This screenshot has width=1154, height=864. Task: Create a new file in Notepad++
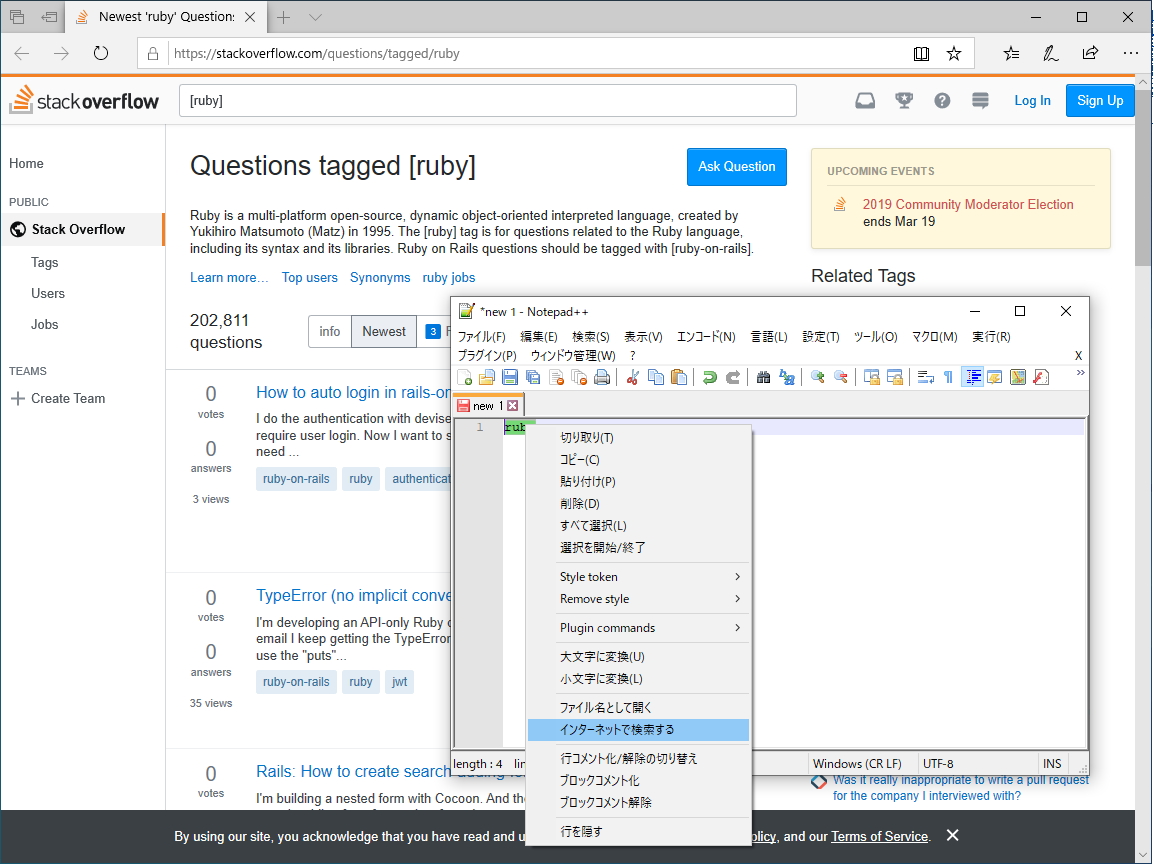[x=464, y=377]
